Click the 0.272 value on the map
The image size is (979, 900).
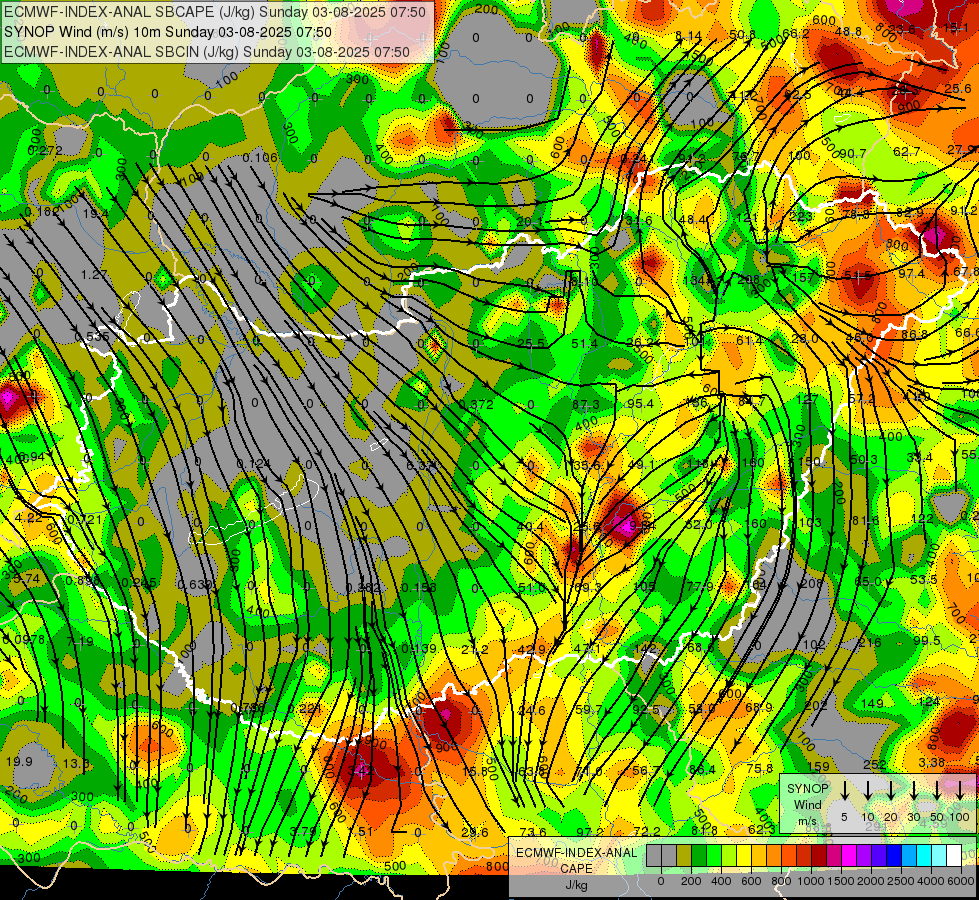click(x=45, y=151)
